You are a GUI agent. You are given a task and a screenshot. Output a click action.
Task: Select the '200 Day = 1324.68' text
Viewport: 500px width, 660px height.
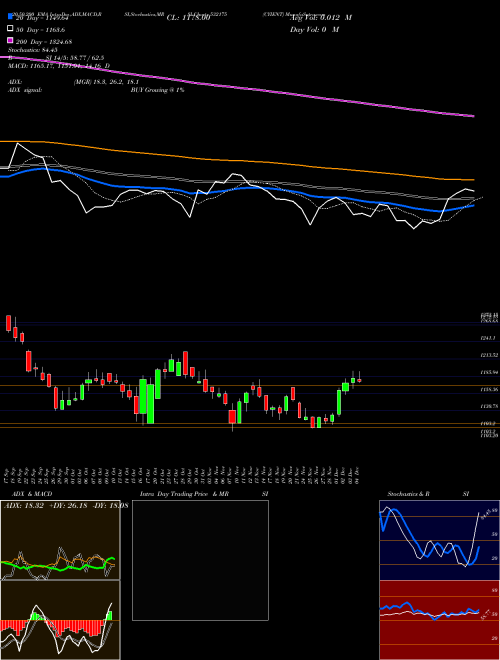44,41
